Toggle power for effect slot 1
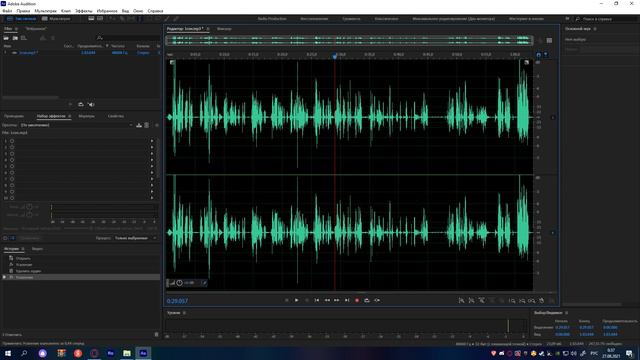Screen dimensions: 640x360 pos(12,141)
